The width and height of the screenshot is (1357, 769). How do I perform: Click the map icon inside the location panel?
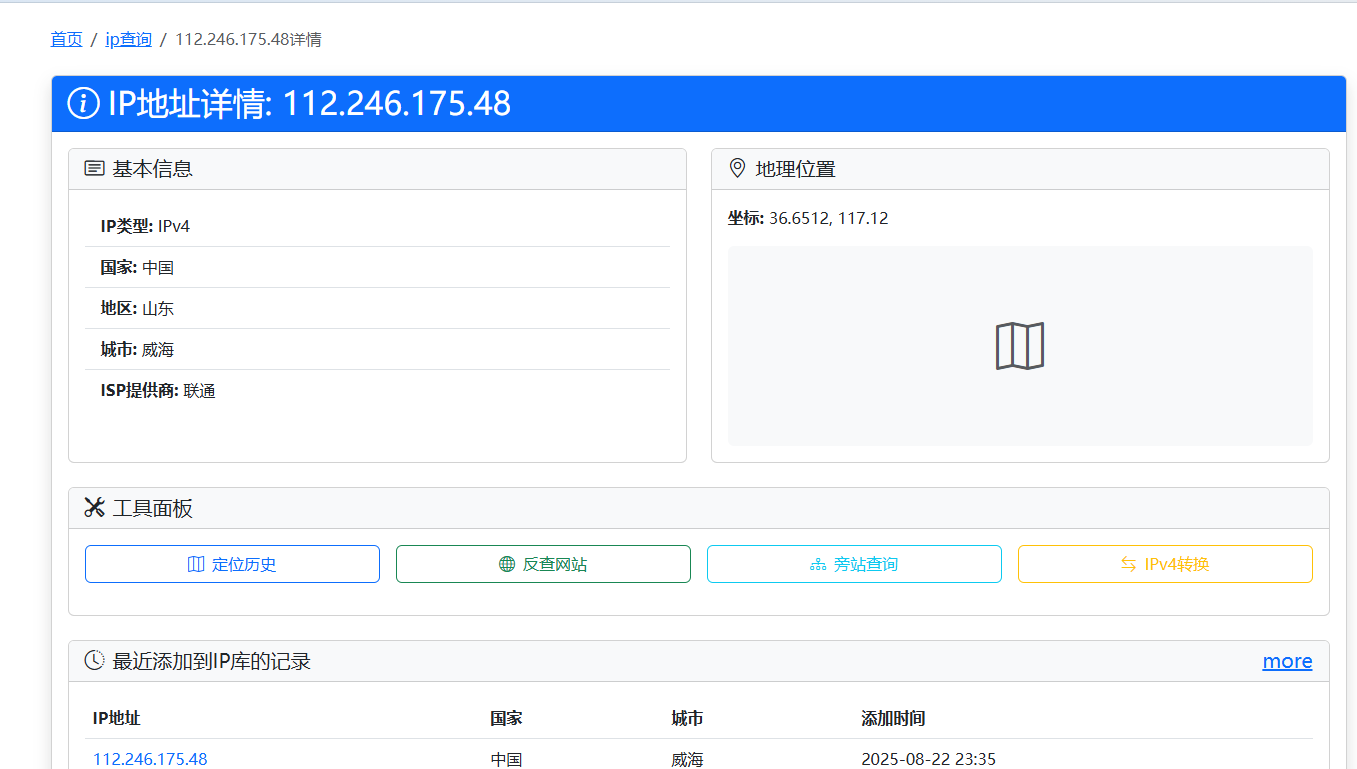pos(1019,345)
